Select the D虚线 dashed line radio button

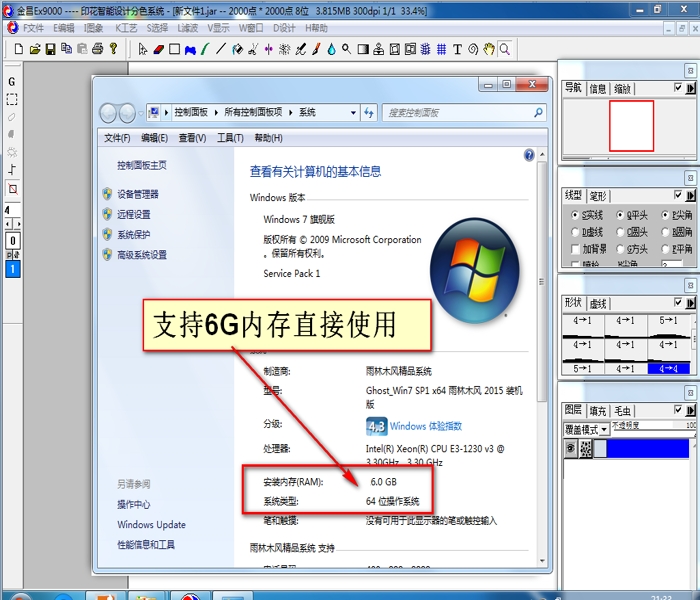tap(575, 232)
